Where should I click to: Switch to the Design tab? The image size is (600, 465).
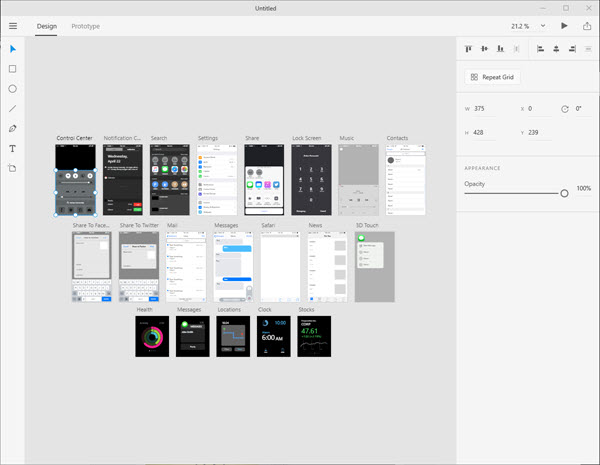coord(47,26)
